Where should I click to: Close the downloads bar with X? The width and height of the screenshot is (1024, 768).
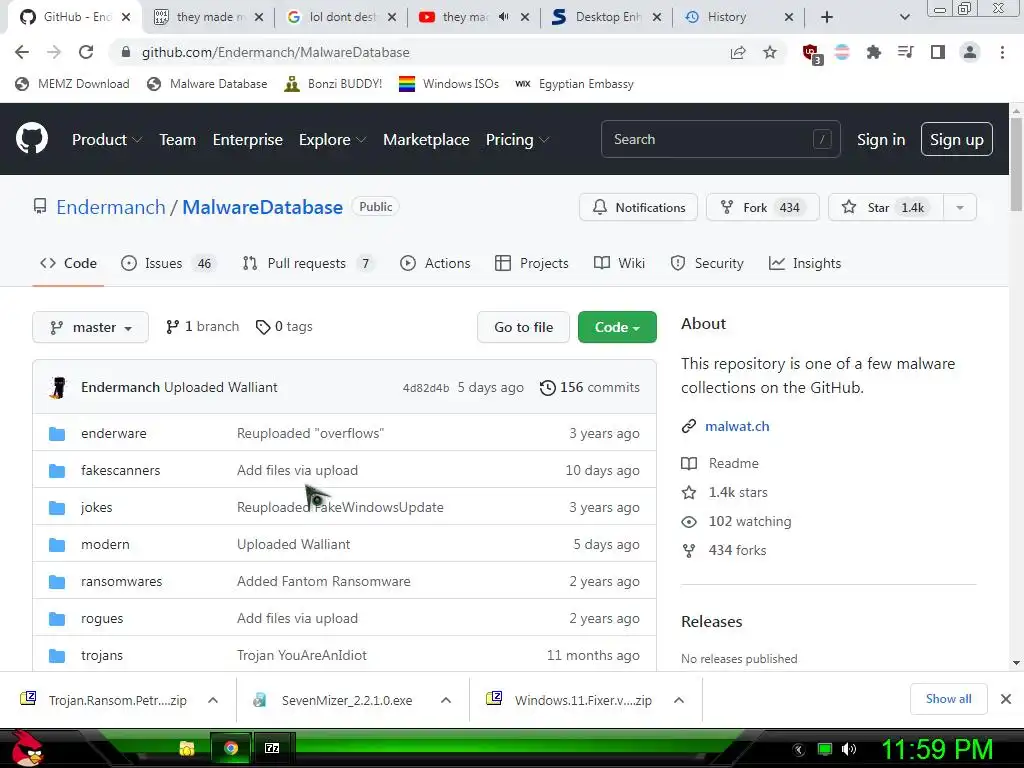pyautogui.click(x=1006, y=699)
